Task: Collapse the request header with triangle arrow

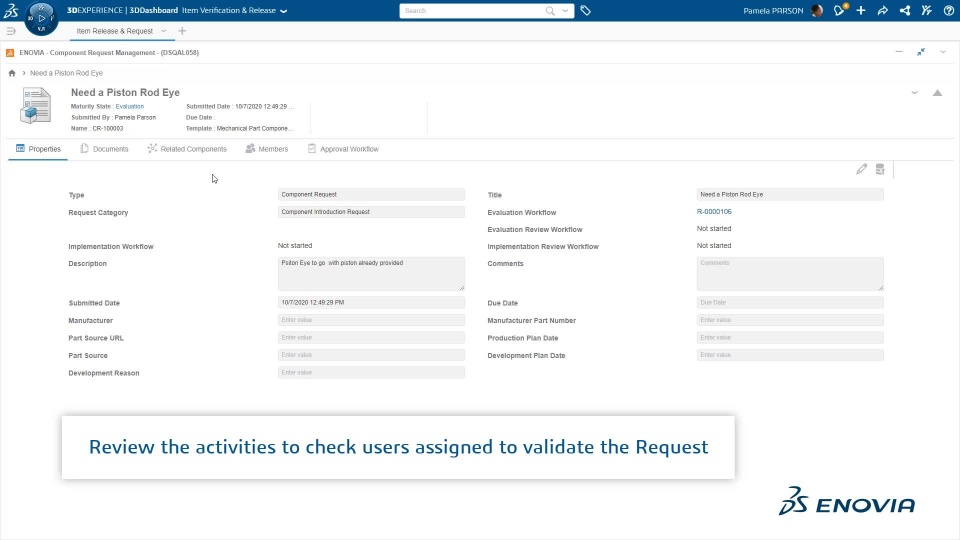Action: [937, 93]
